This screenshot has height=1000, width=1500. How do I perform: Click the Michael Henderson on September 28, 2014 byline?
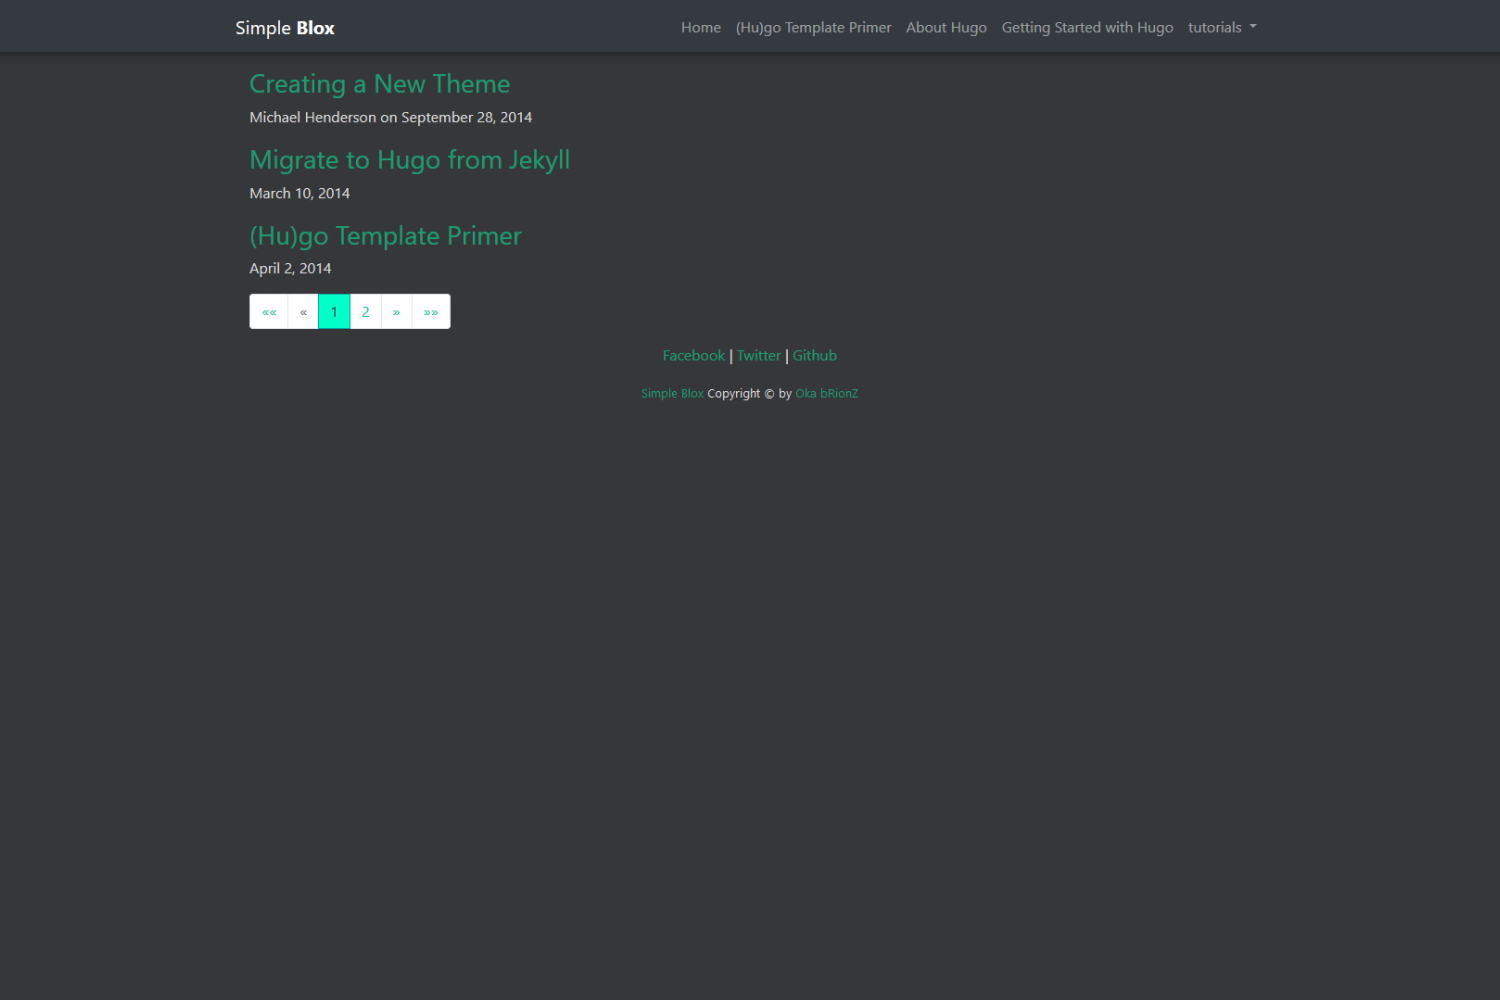[391, 118]
